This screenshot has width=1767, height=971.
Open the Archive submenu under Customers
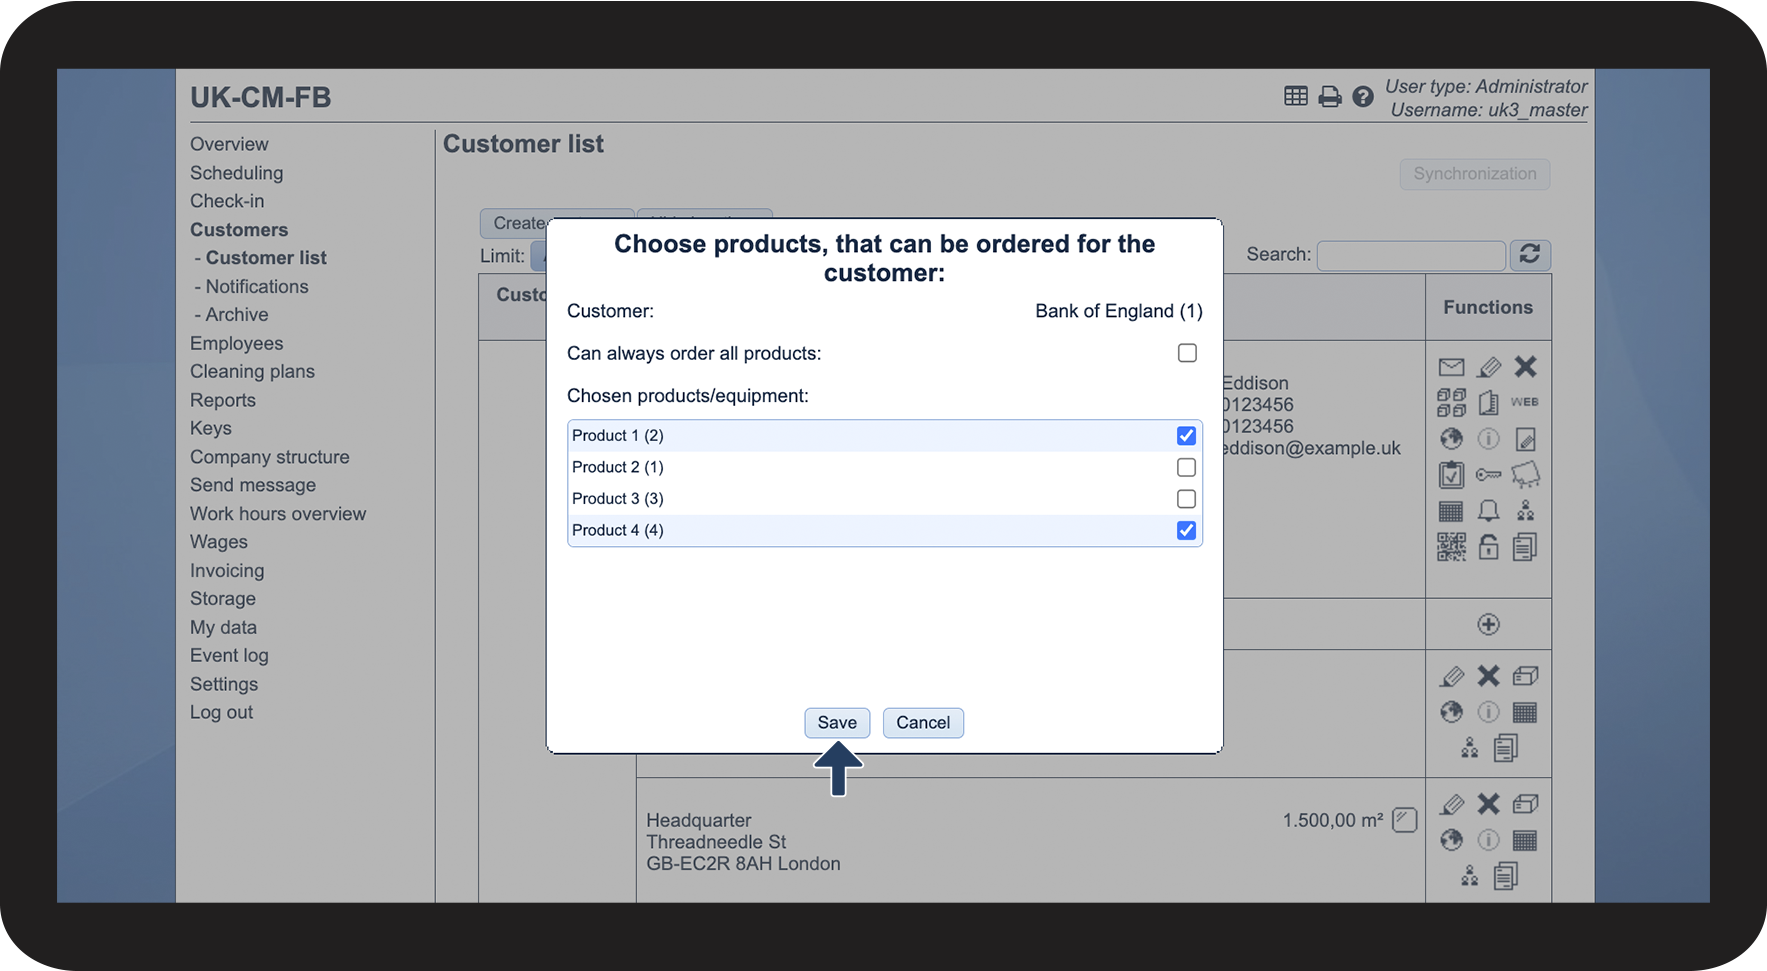[x=237, y=314]
